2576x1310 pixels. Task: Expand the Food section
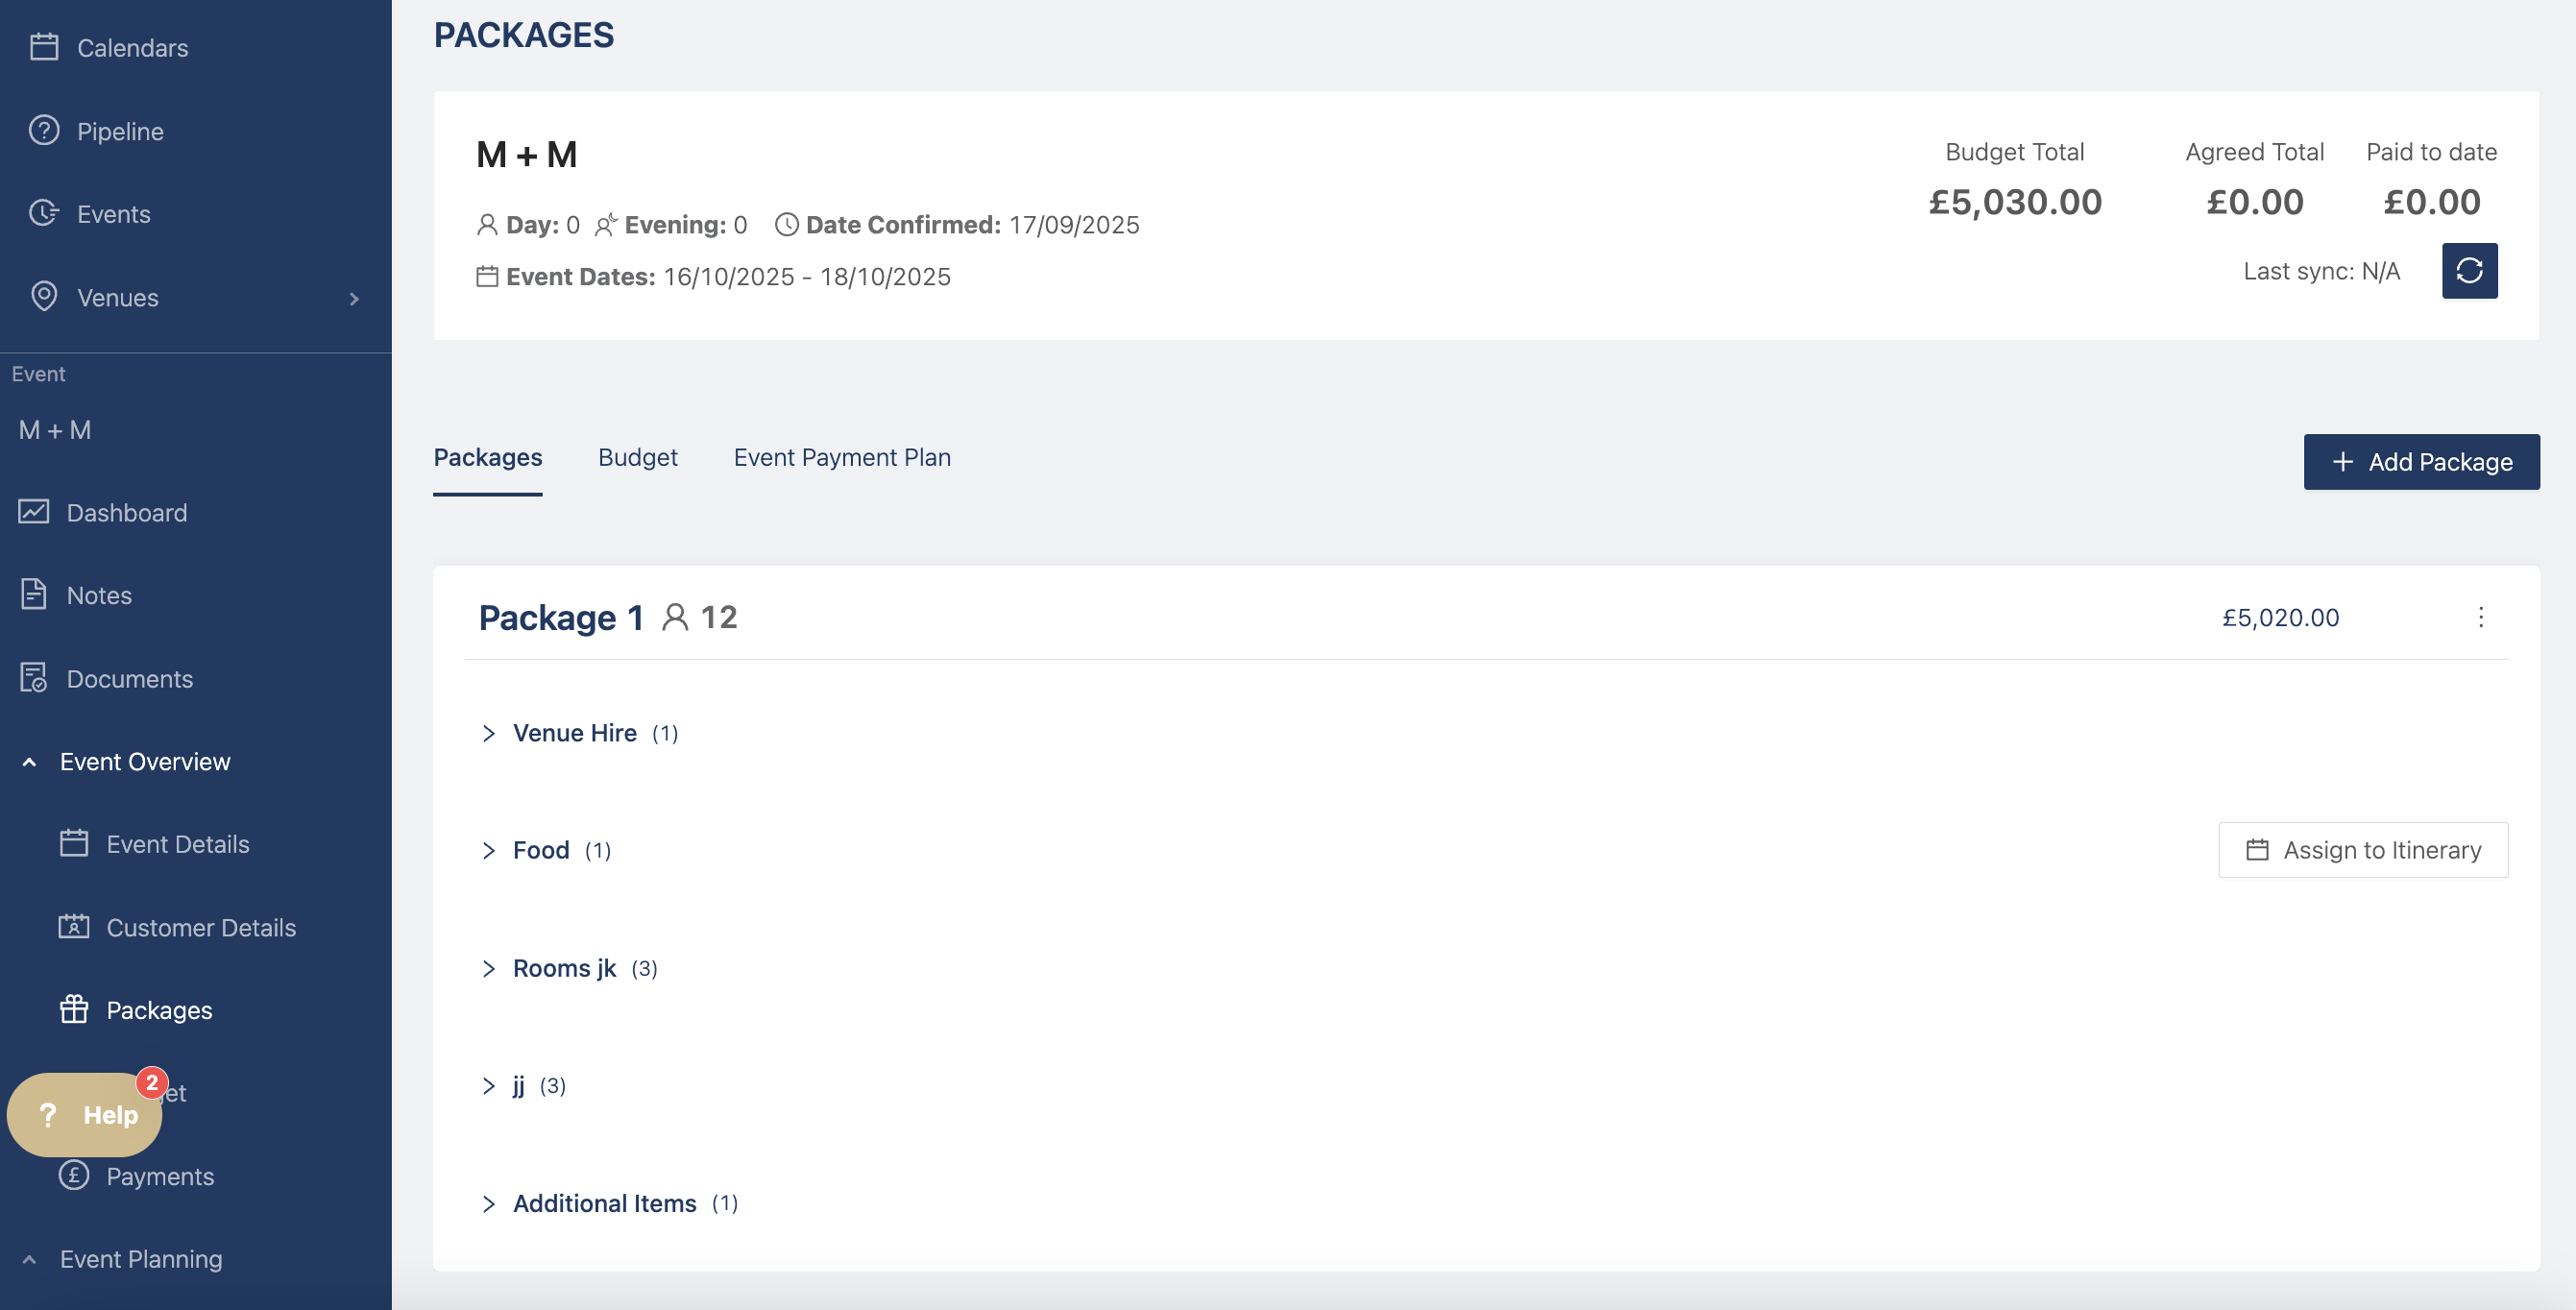pyautogui.click(x=489, y=850)
